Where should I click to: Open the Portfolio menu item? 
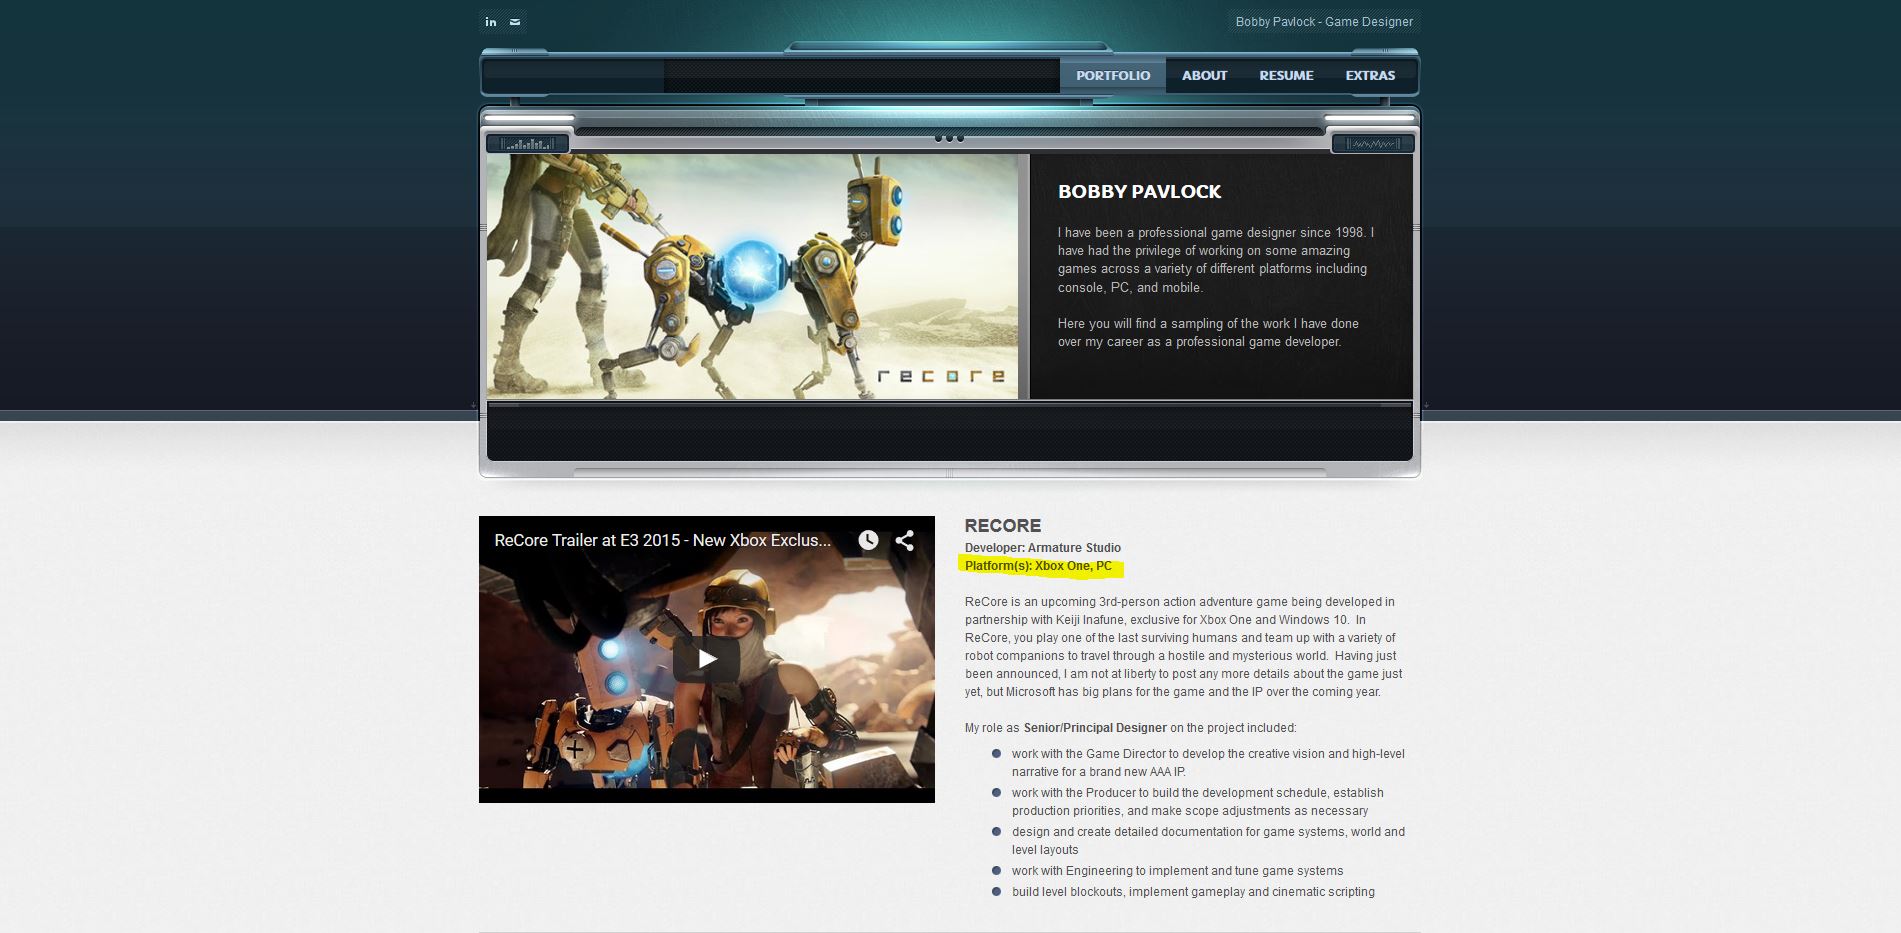point(1113,75)
